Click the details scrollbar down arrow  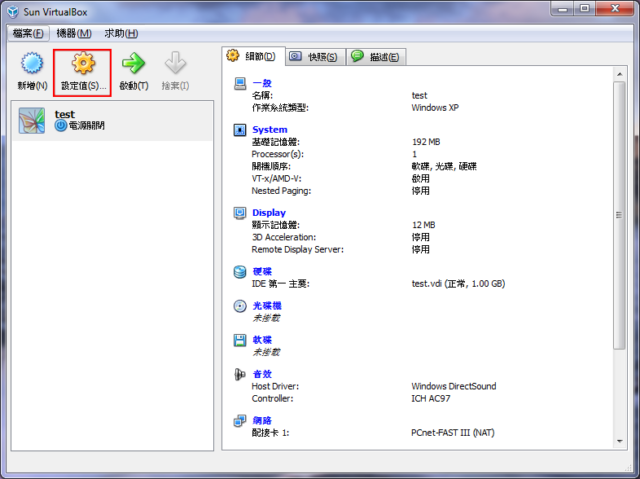tap(620, 441)
